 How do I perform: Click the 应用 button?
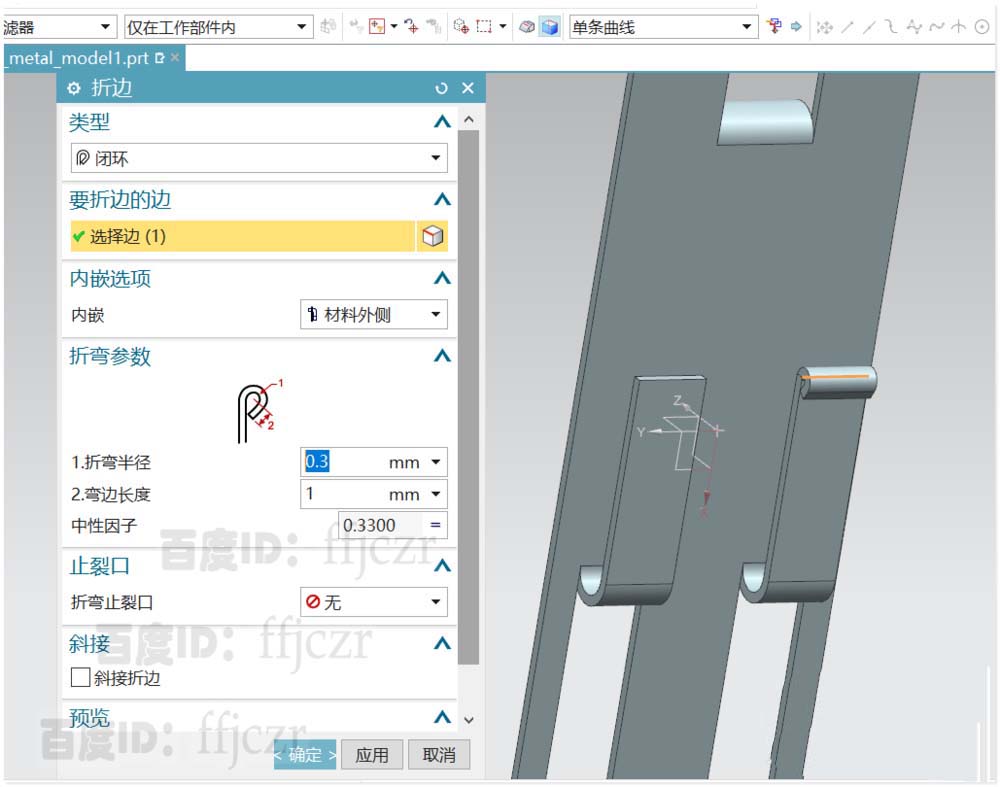point(372,755)
